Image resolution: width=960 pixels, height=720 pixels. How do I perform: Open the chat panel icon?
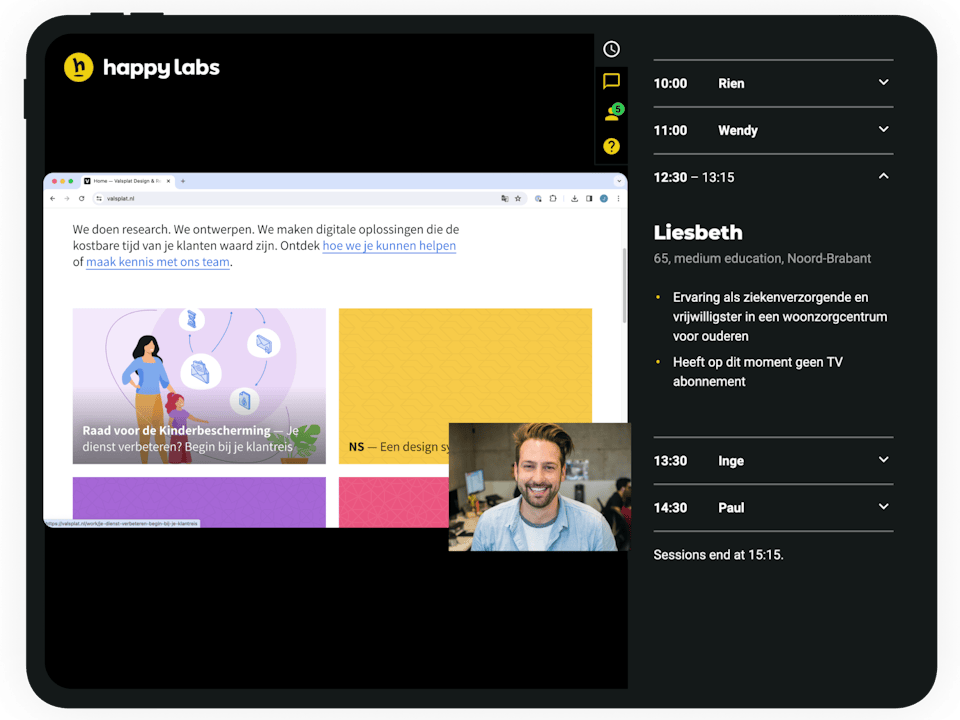pyautogui.click(x=611, y=81)
